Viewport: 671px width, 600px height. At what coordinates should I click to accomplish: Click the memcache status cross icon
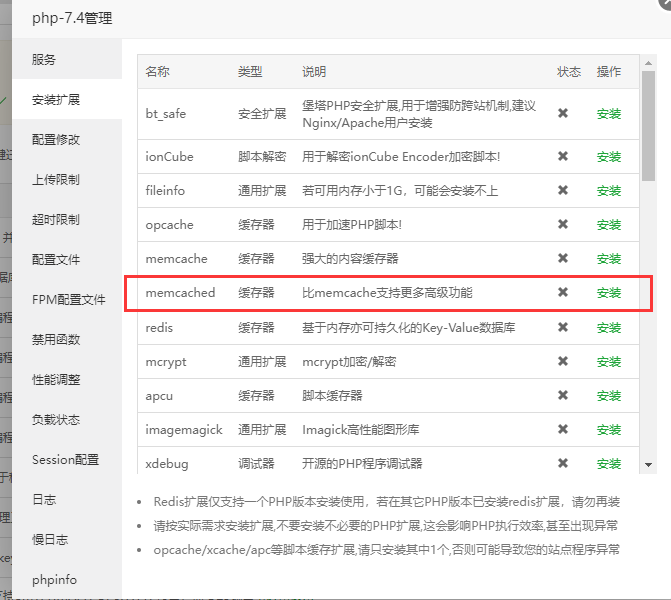563,258
